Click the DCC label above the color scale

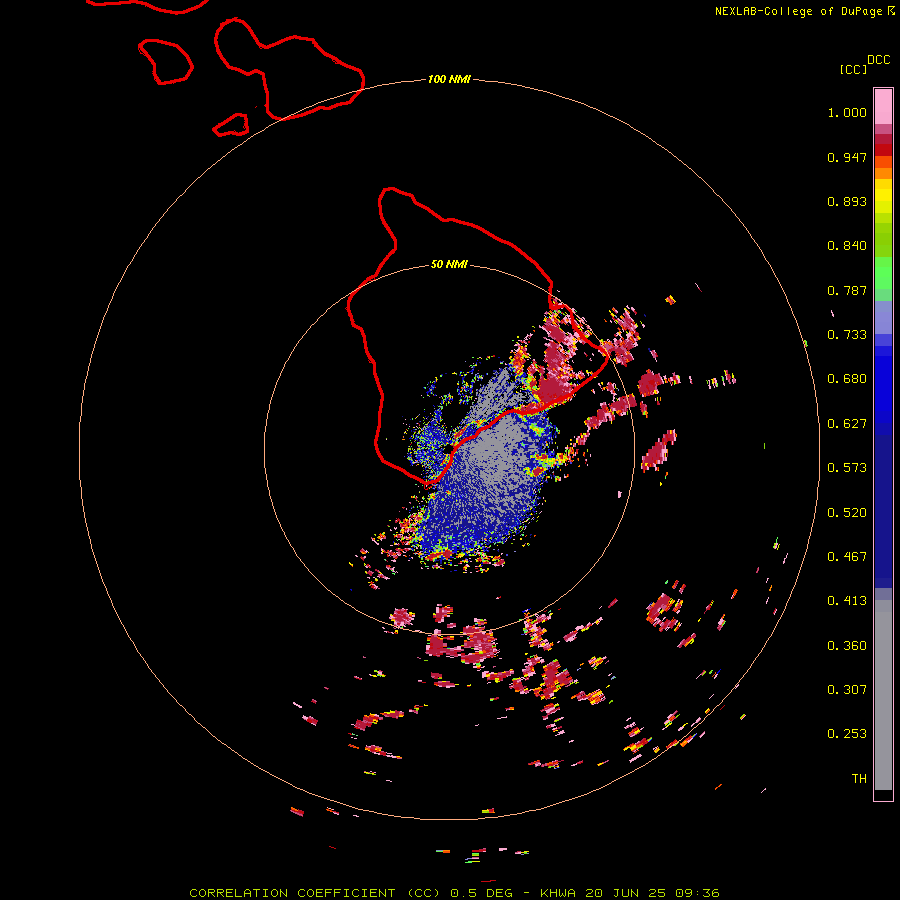click(x=879, y=60)
